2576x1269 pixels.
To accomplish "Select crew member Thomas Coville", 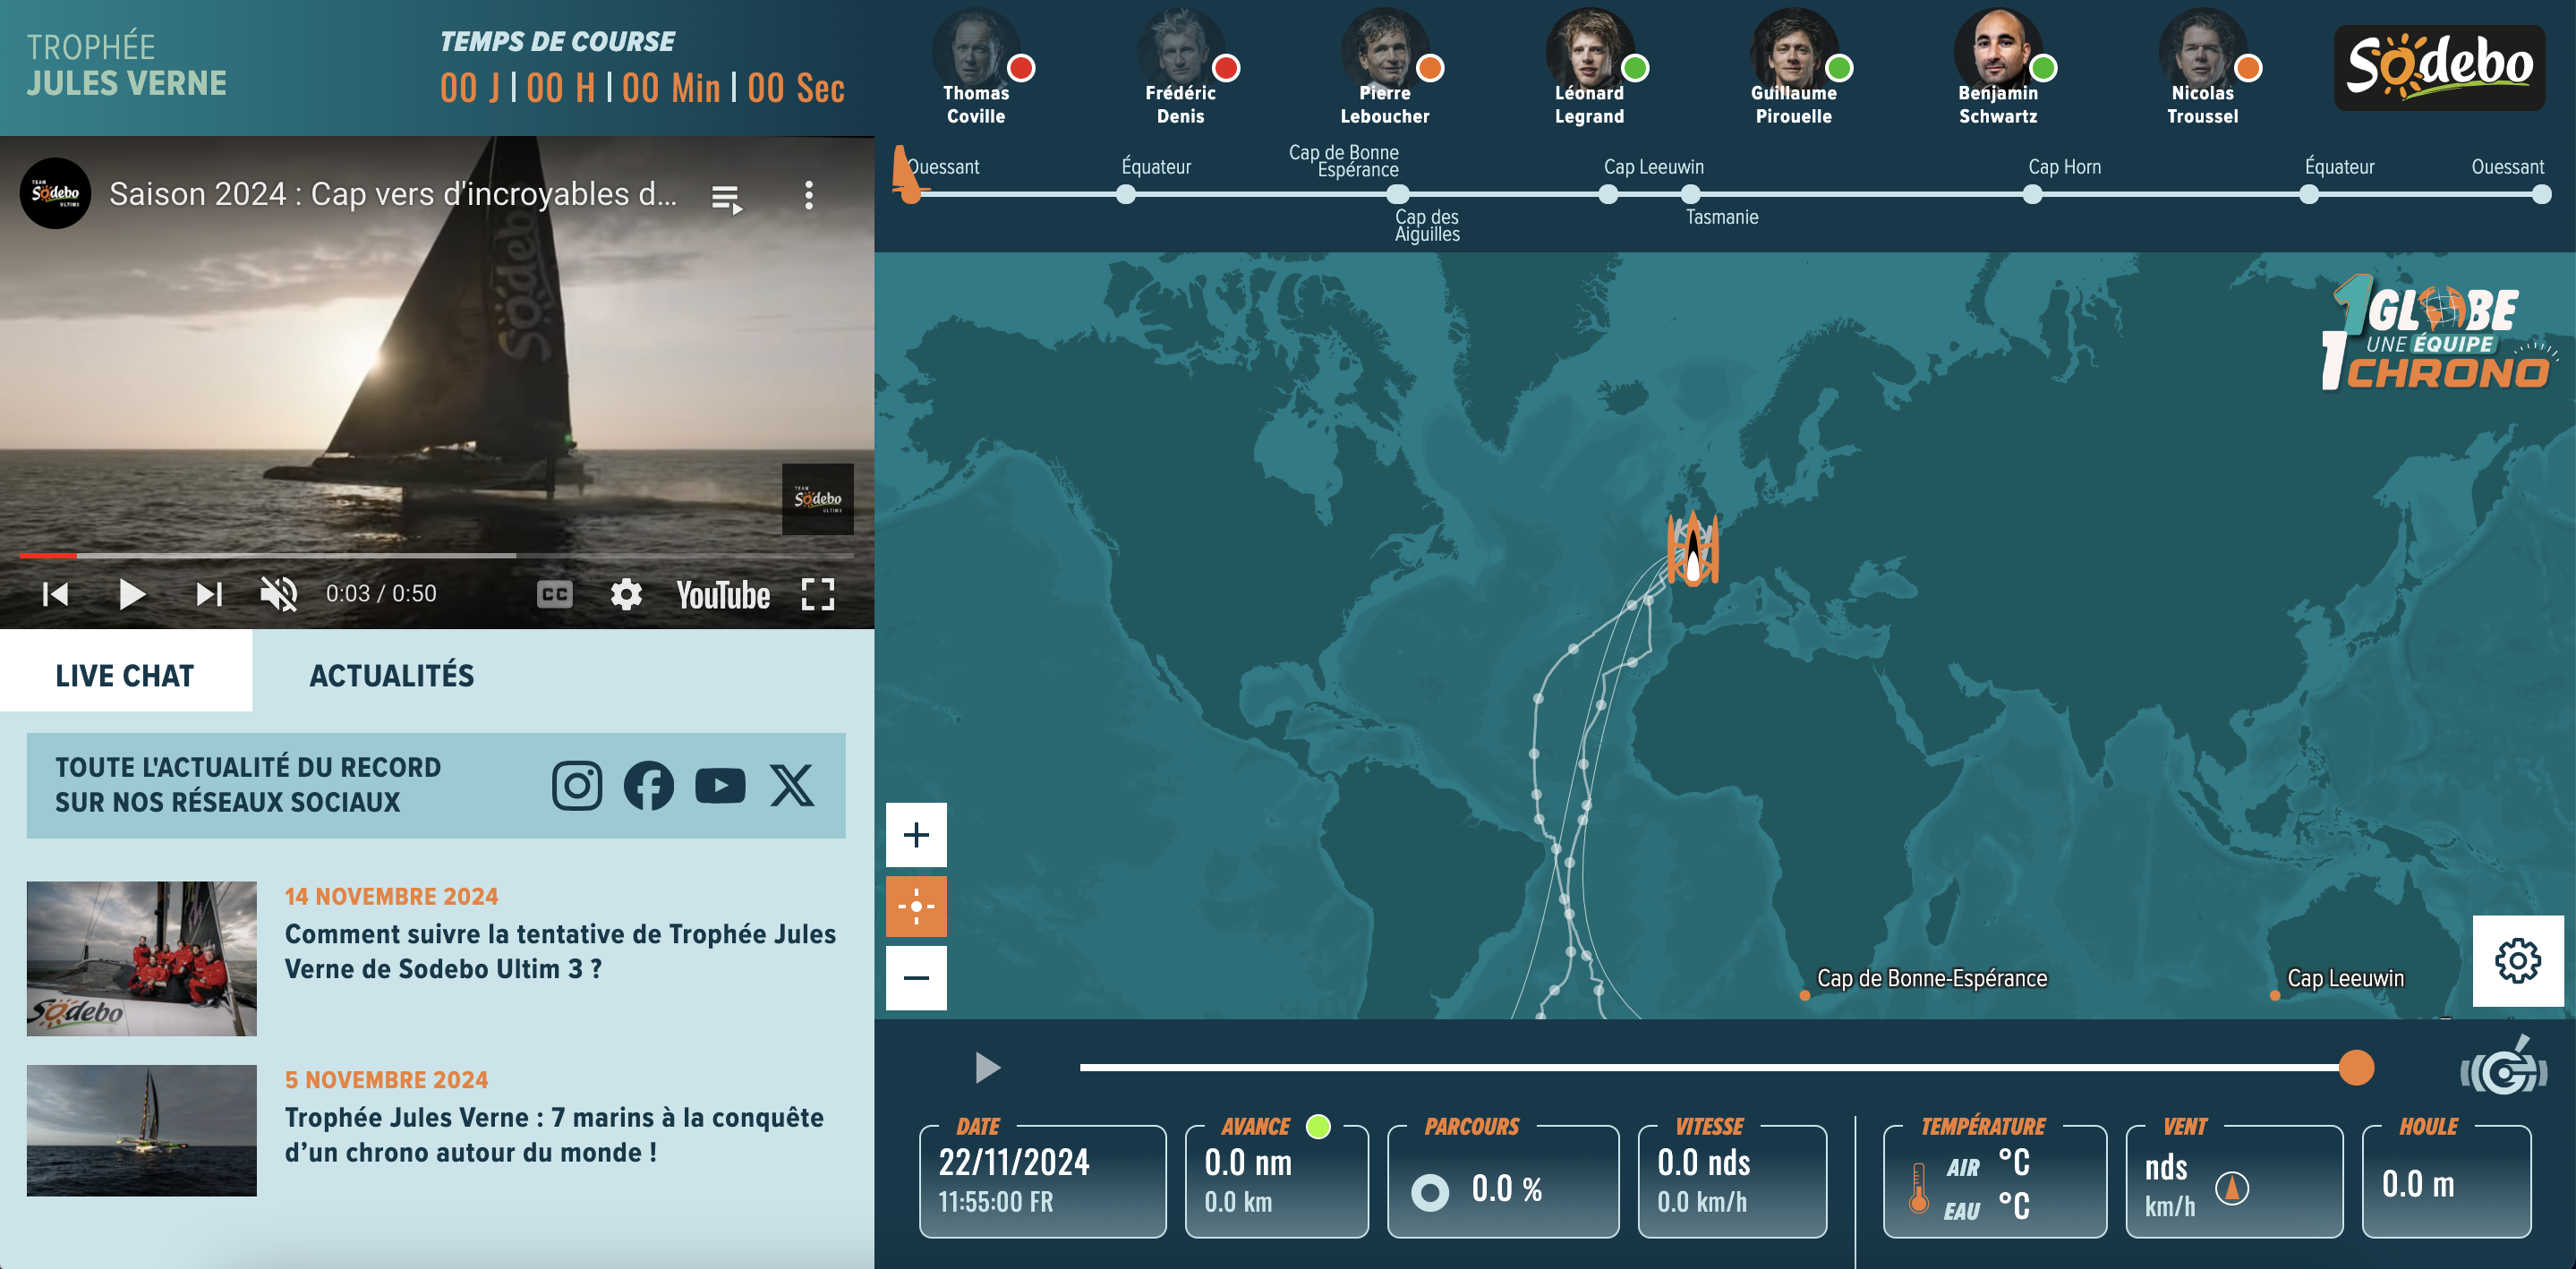I will 976,66.
